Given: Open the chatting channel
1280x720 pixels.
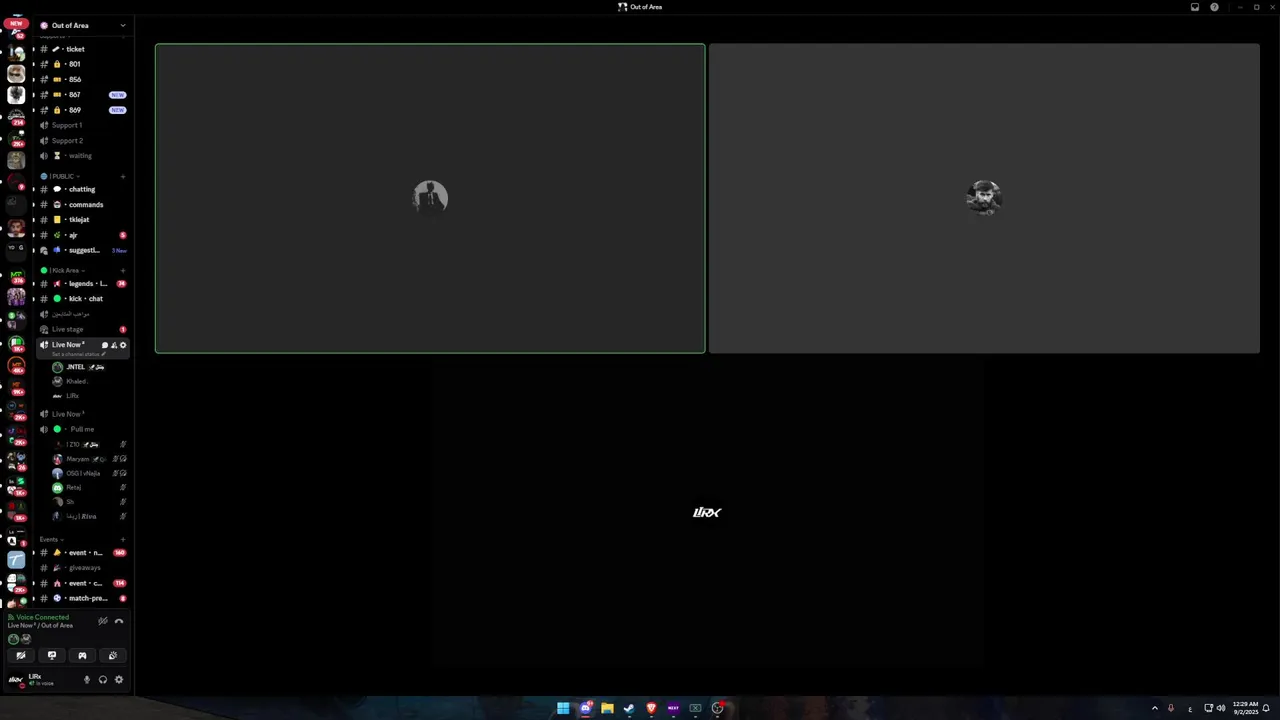Looking at the screenshot, I should (84, 189).
